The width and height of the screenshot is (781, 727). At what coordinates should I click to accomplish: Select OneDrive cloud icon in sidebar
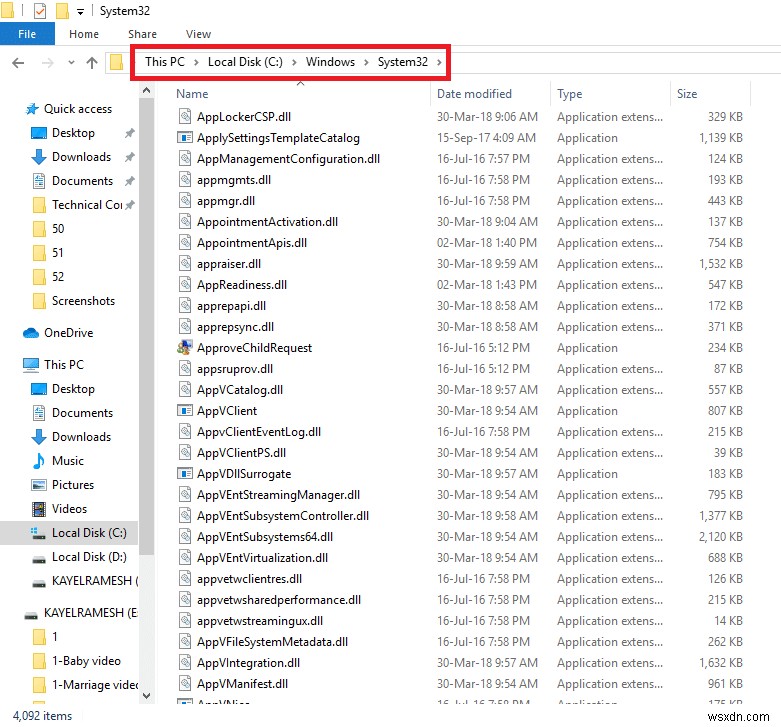click(31, 333)
